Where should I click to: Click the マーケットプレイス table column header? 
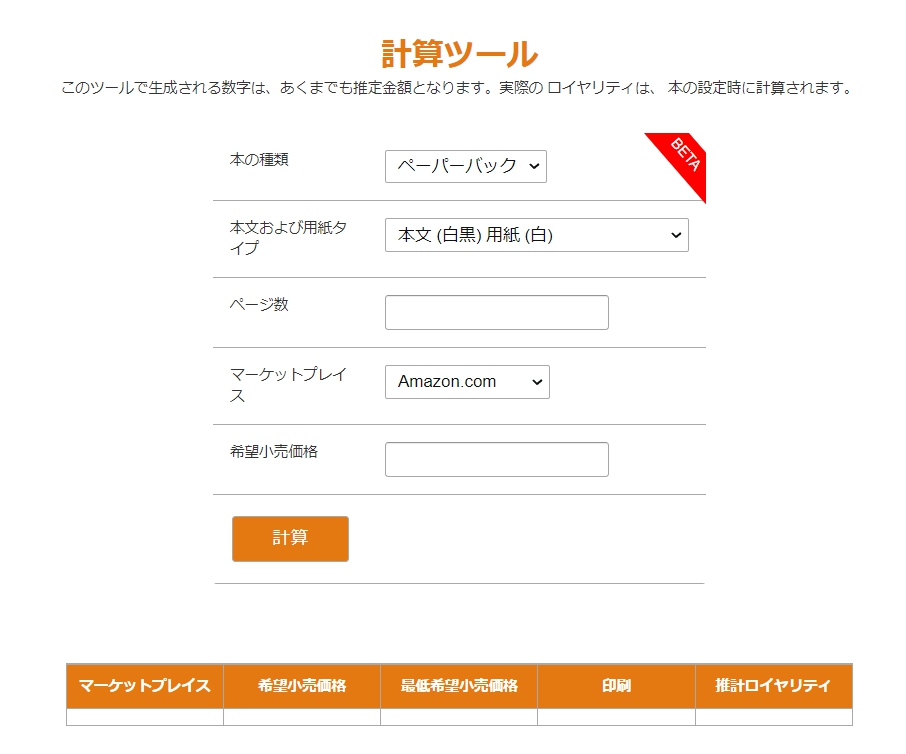[x=145, y=686]
